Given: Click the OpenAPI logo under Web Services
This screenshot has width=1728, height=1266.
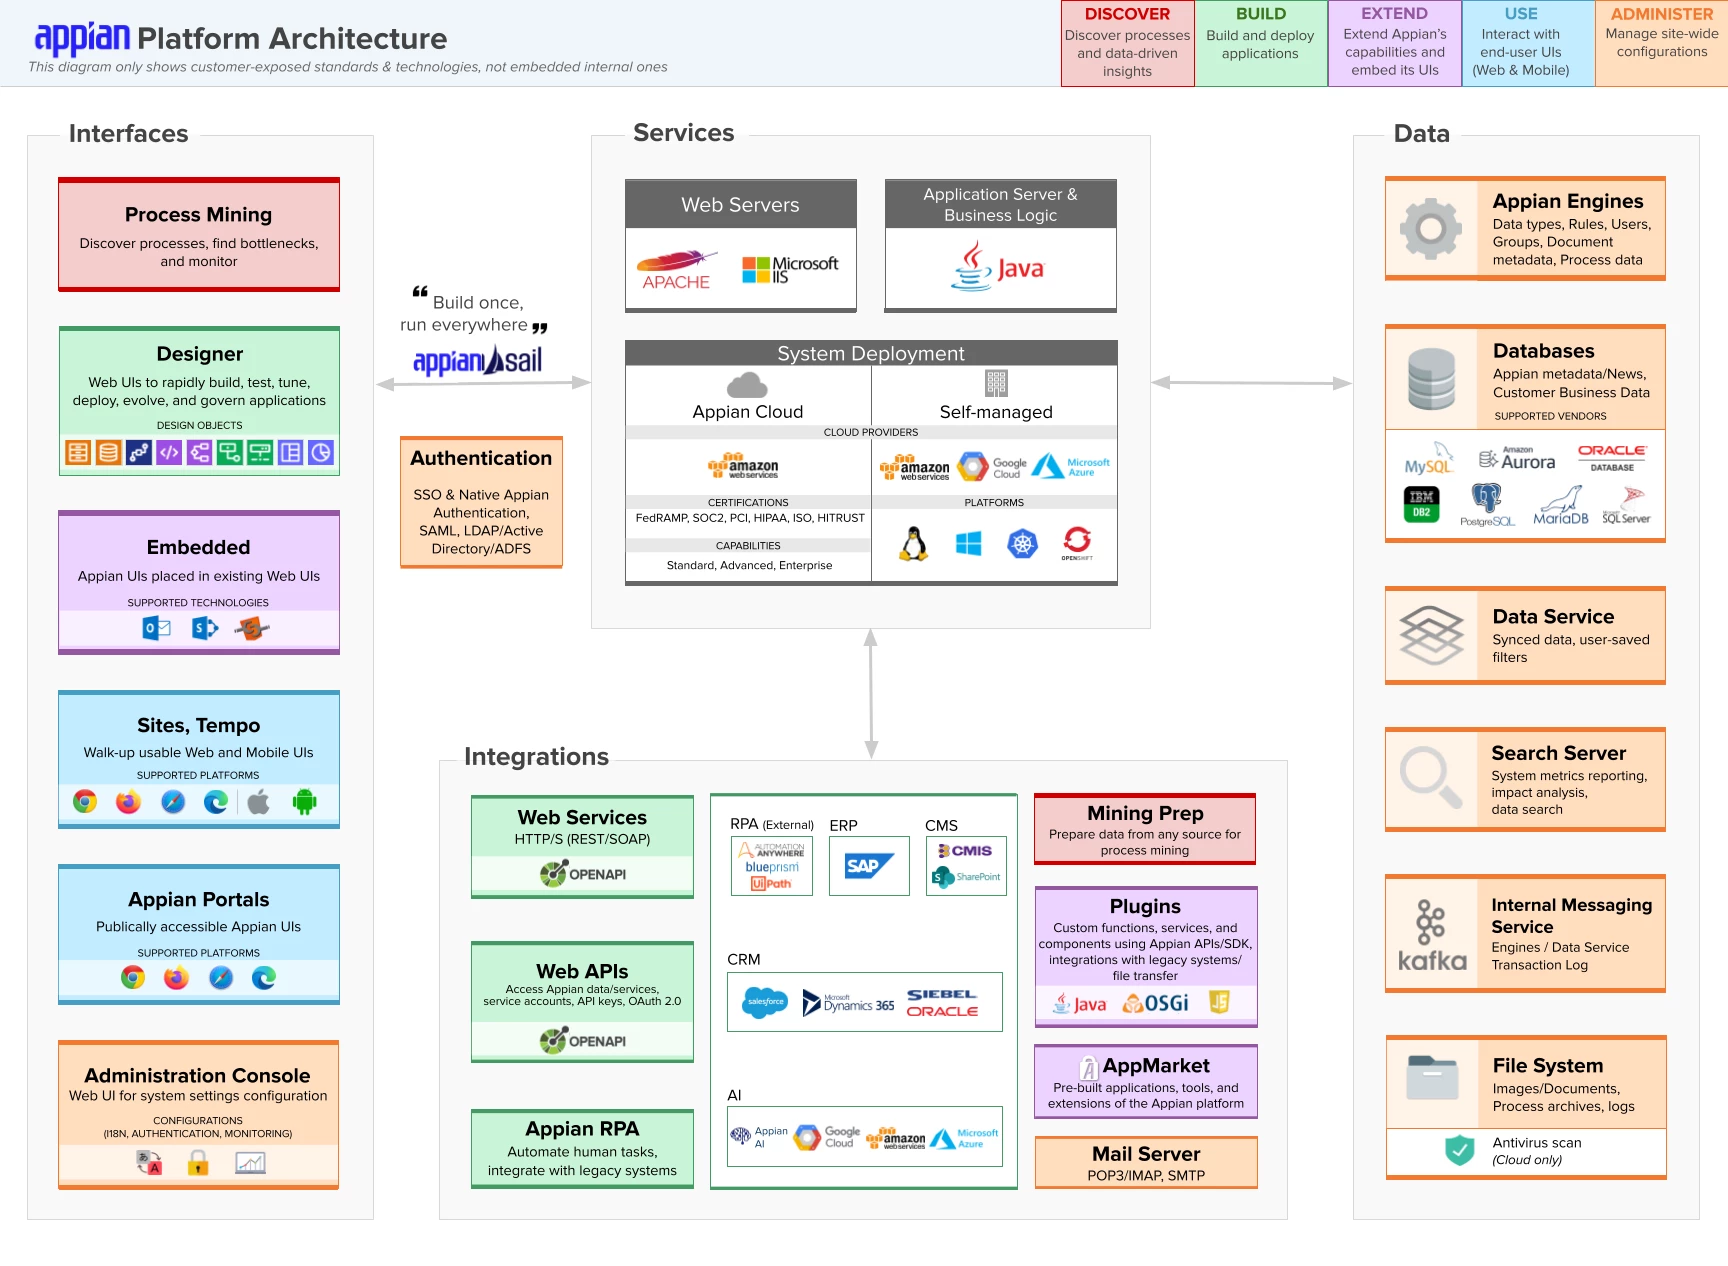Looking at the screenshot, I should (583, 874).
